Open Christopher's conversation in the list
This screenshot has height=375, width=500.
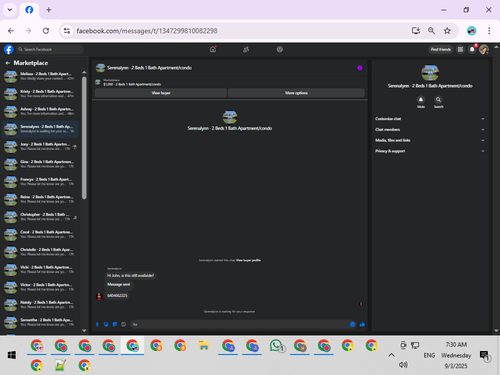tap(40, 217)
